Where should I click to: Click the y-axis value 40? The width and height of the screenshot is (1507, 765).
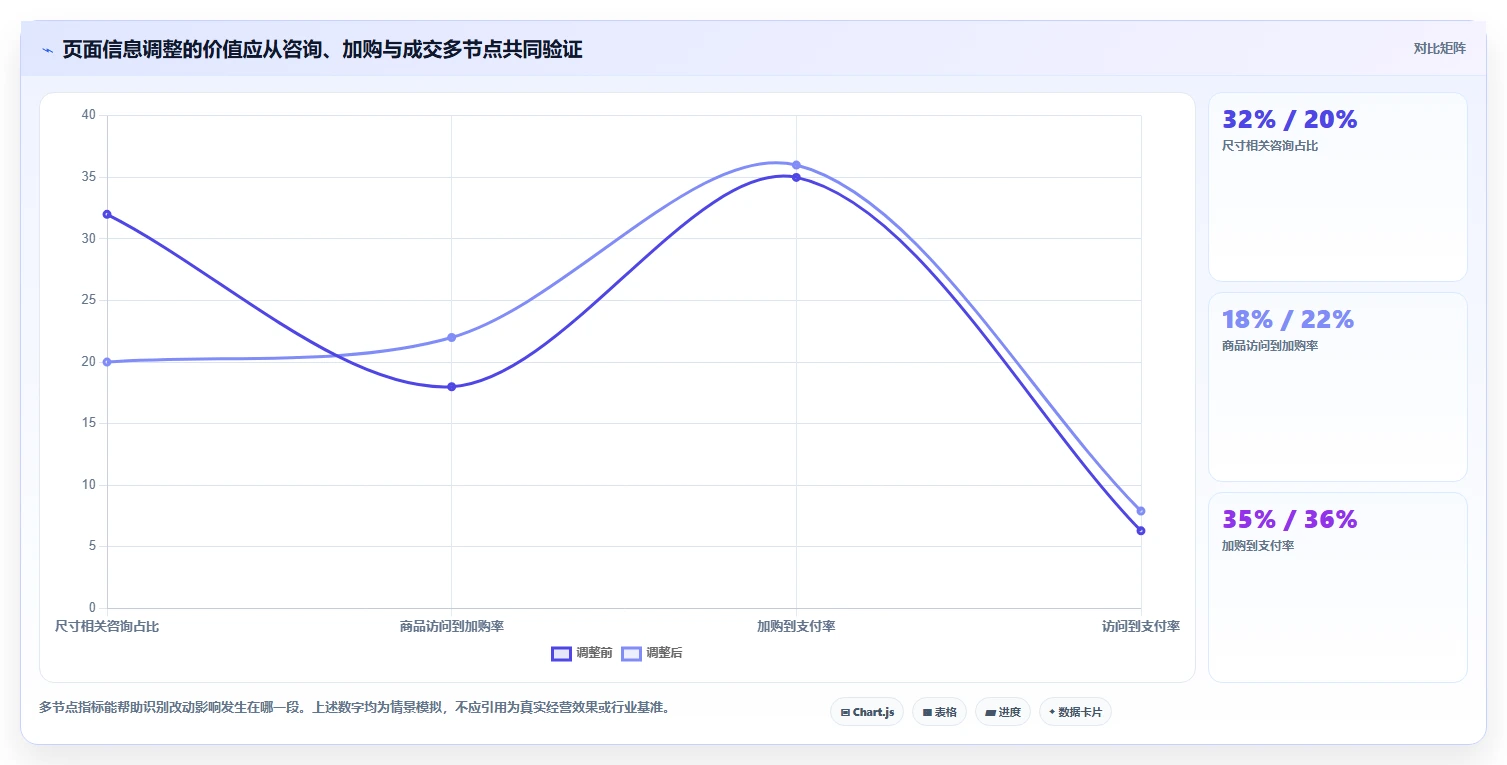[x=89, y=115]
